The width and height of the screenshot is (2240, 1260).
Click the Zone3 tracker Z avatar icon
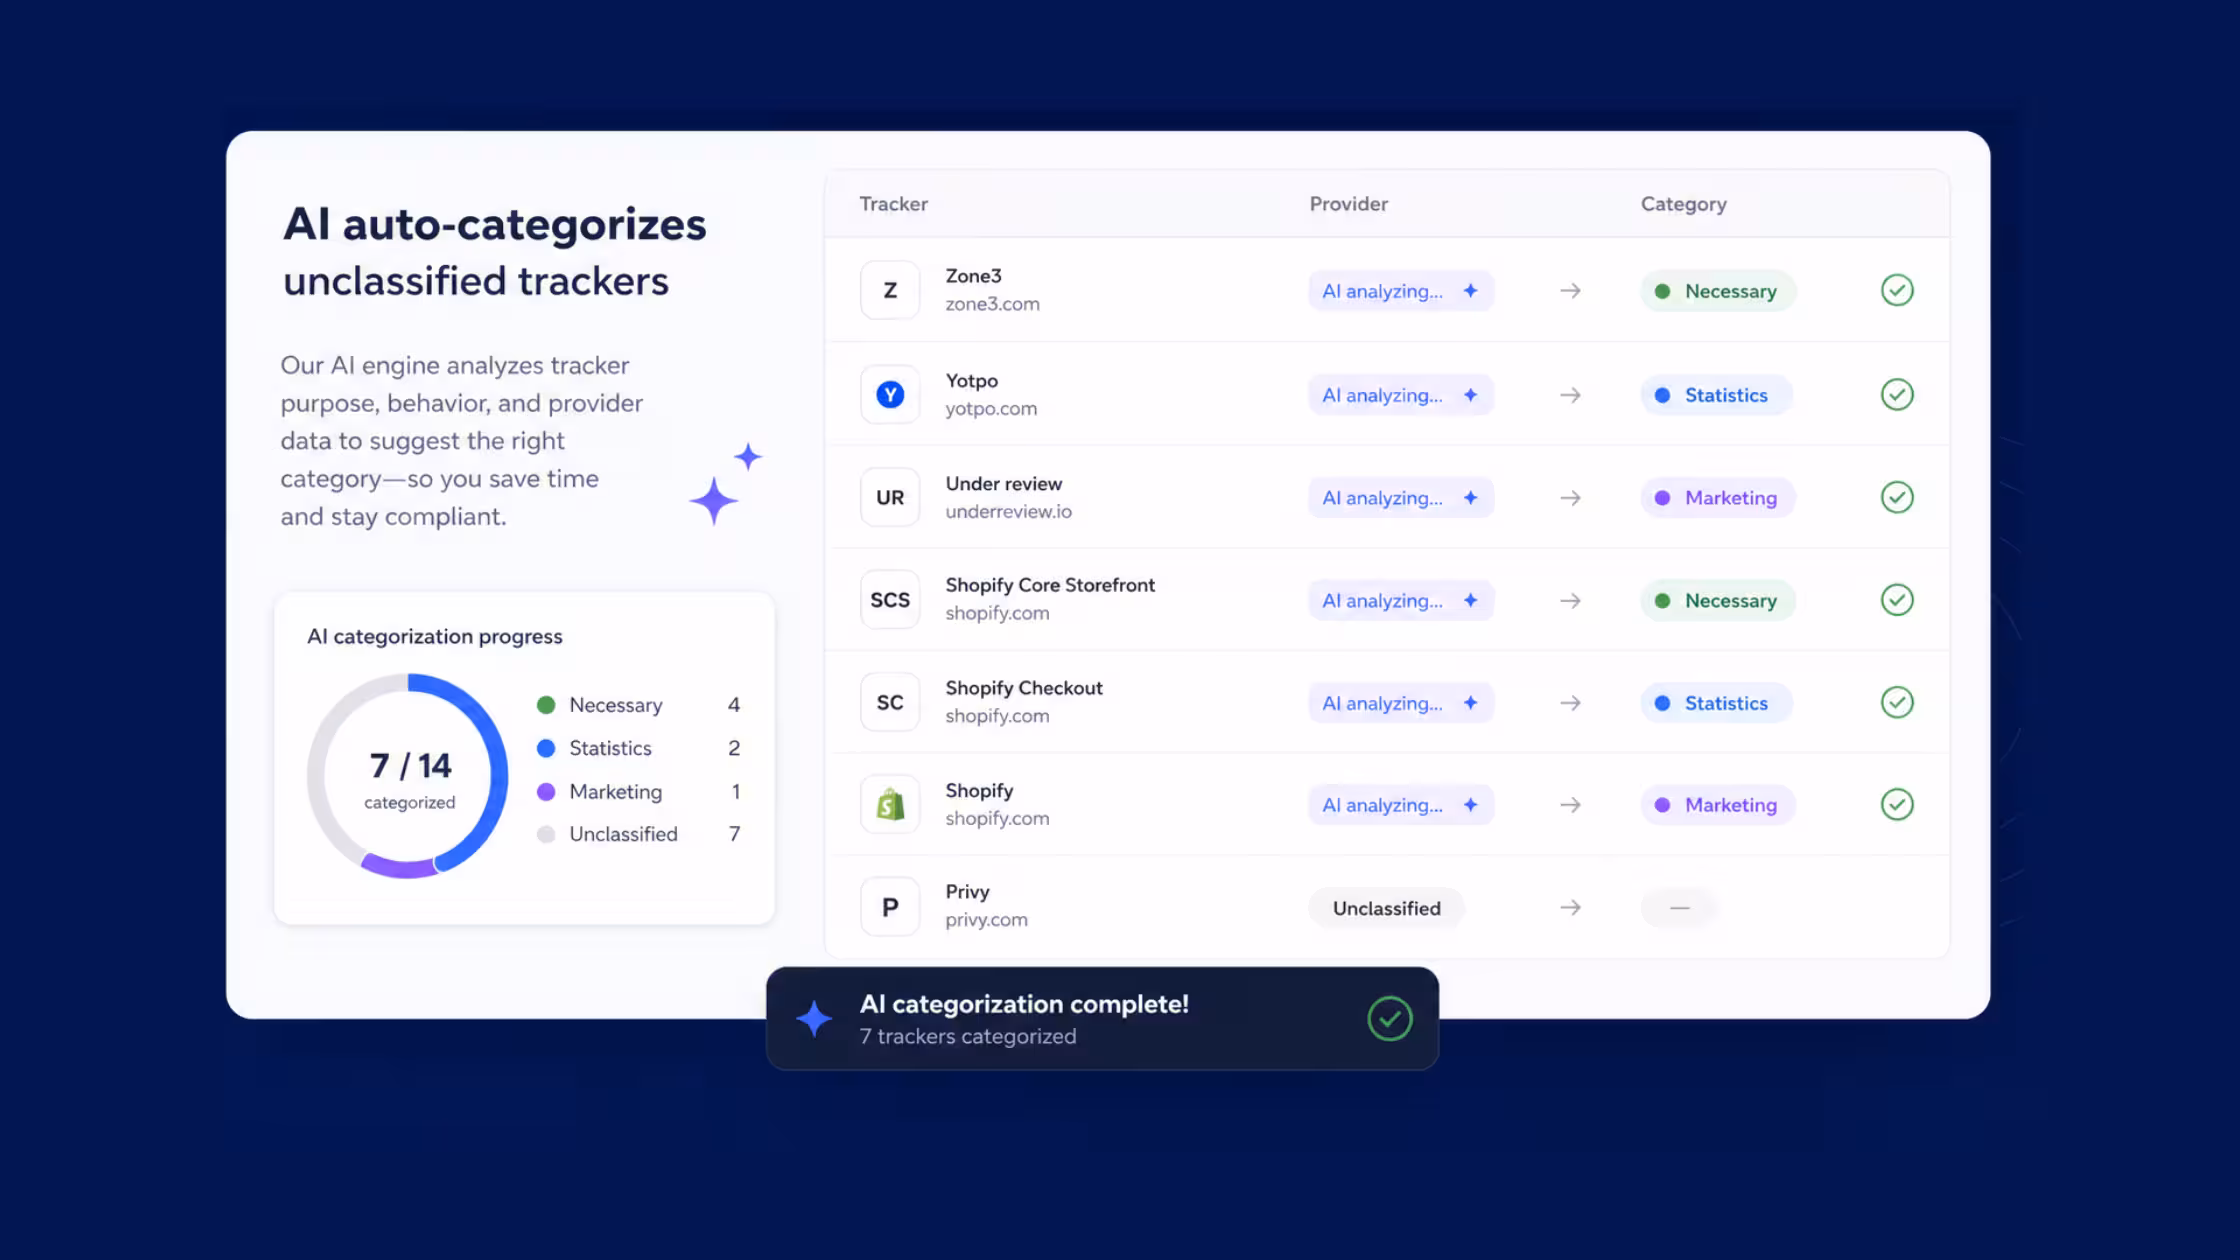pyautogui.click(x=890, y=291)
